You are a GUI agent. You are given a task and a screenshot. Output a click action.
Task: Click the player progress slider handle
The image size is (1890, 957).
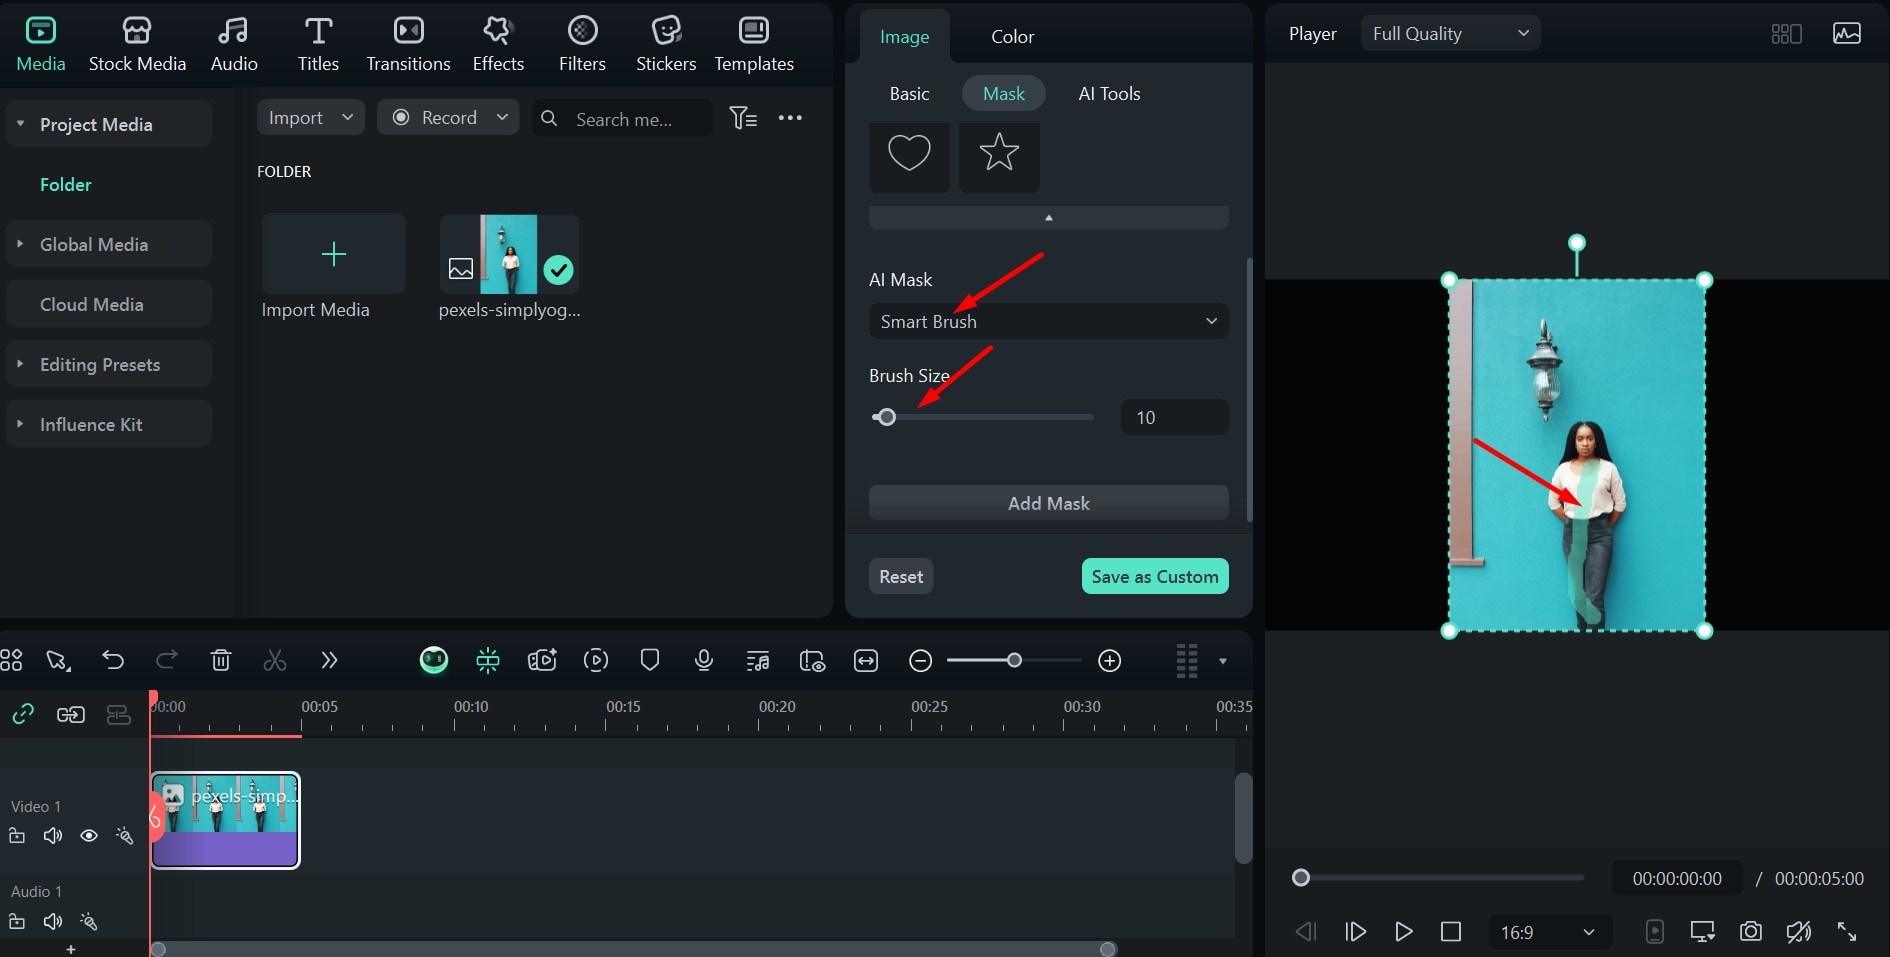pos(1301,878)
